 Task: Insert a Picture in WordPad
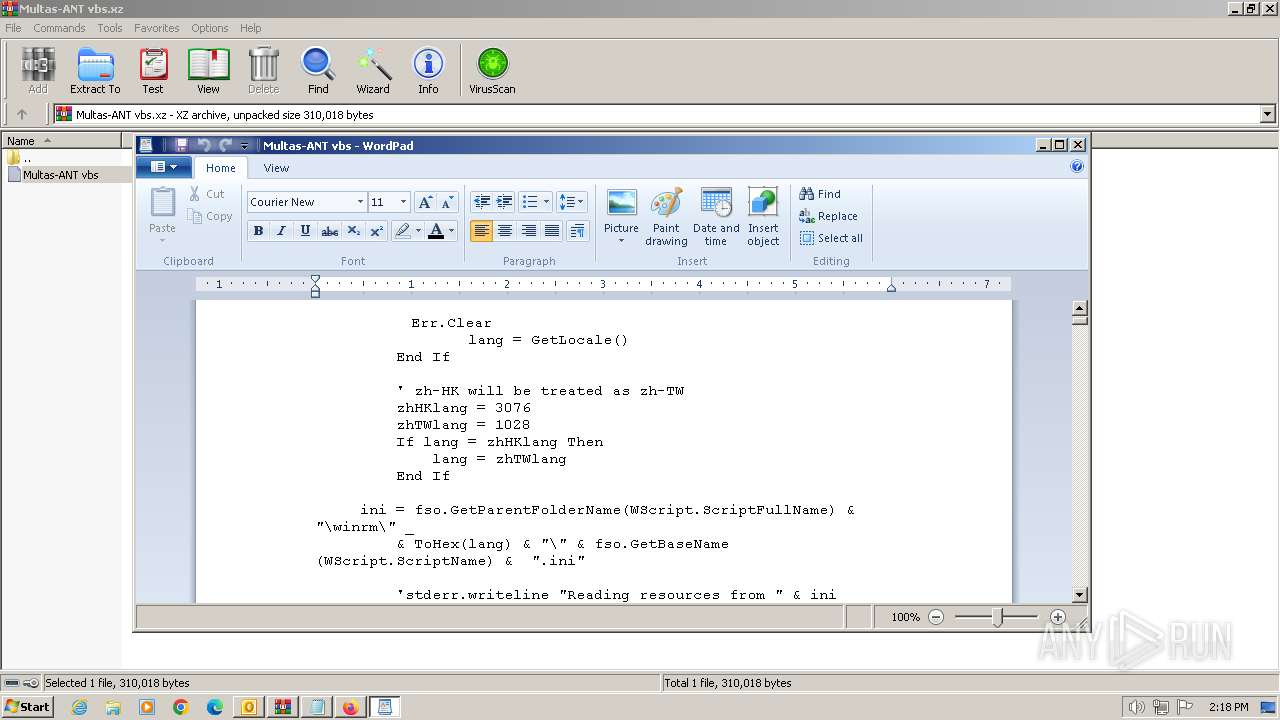(621, 216)
